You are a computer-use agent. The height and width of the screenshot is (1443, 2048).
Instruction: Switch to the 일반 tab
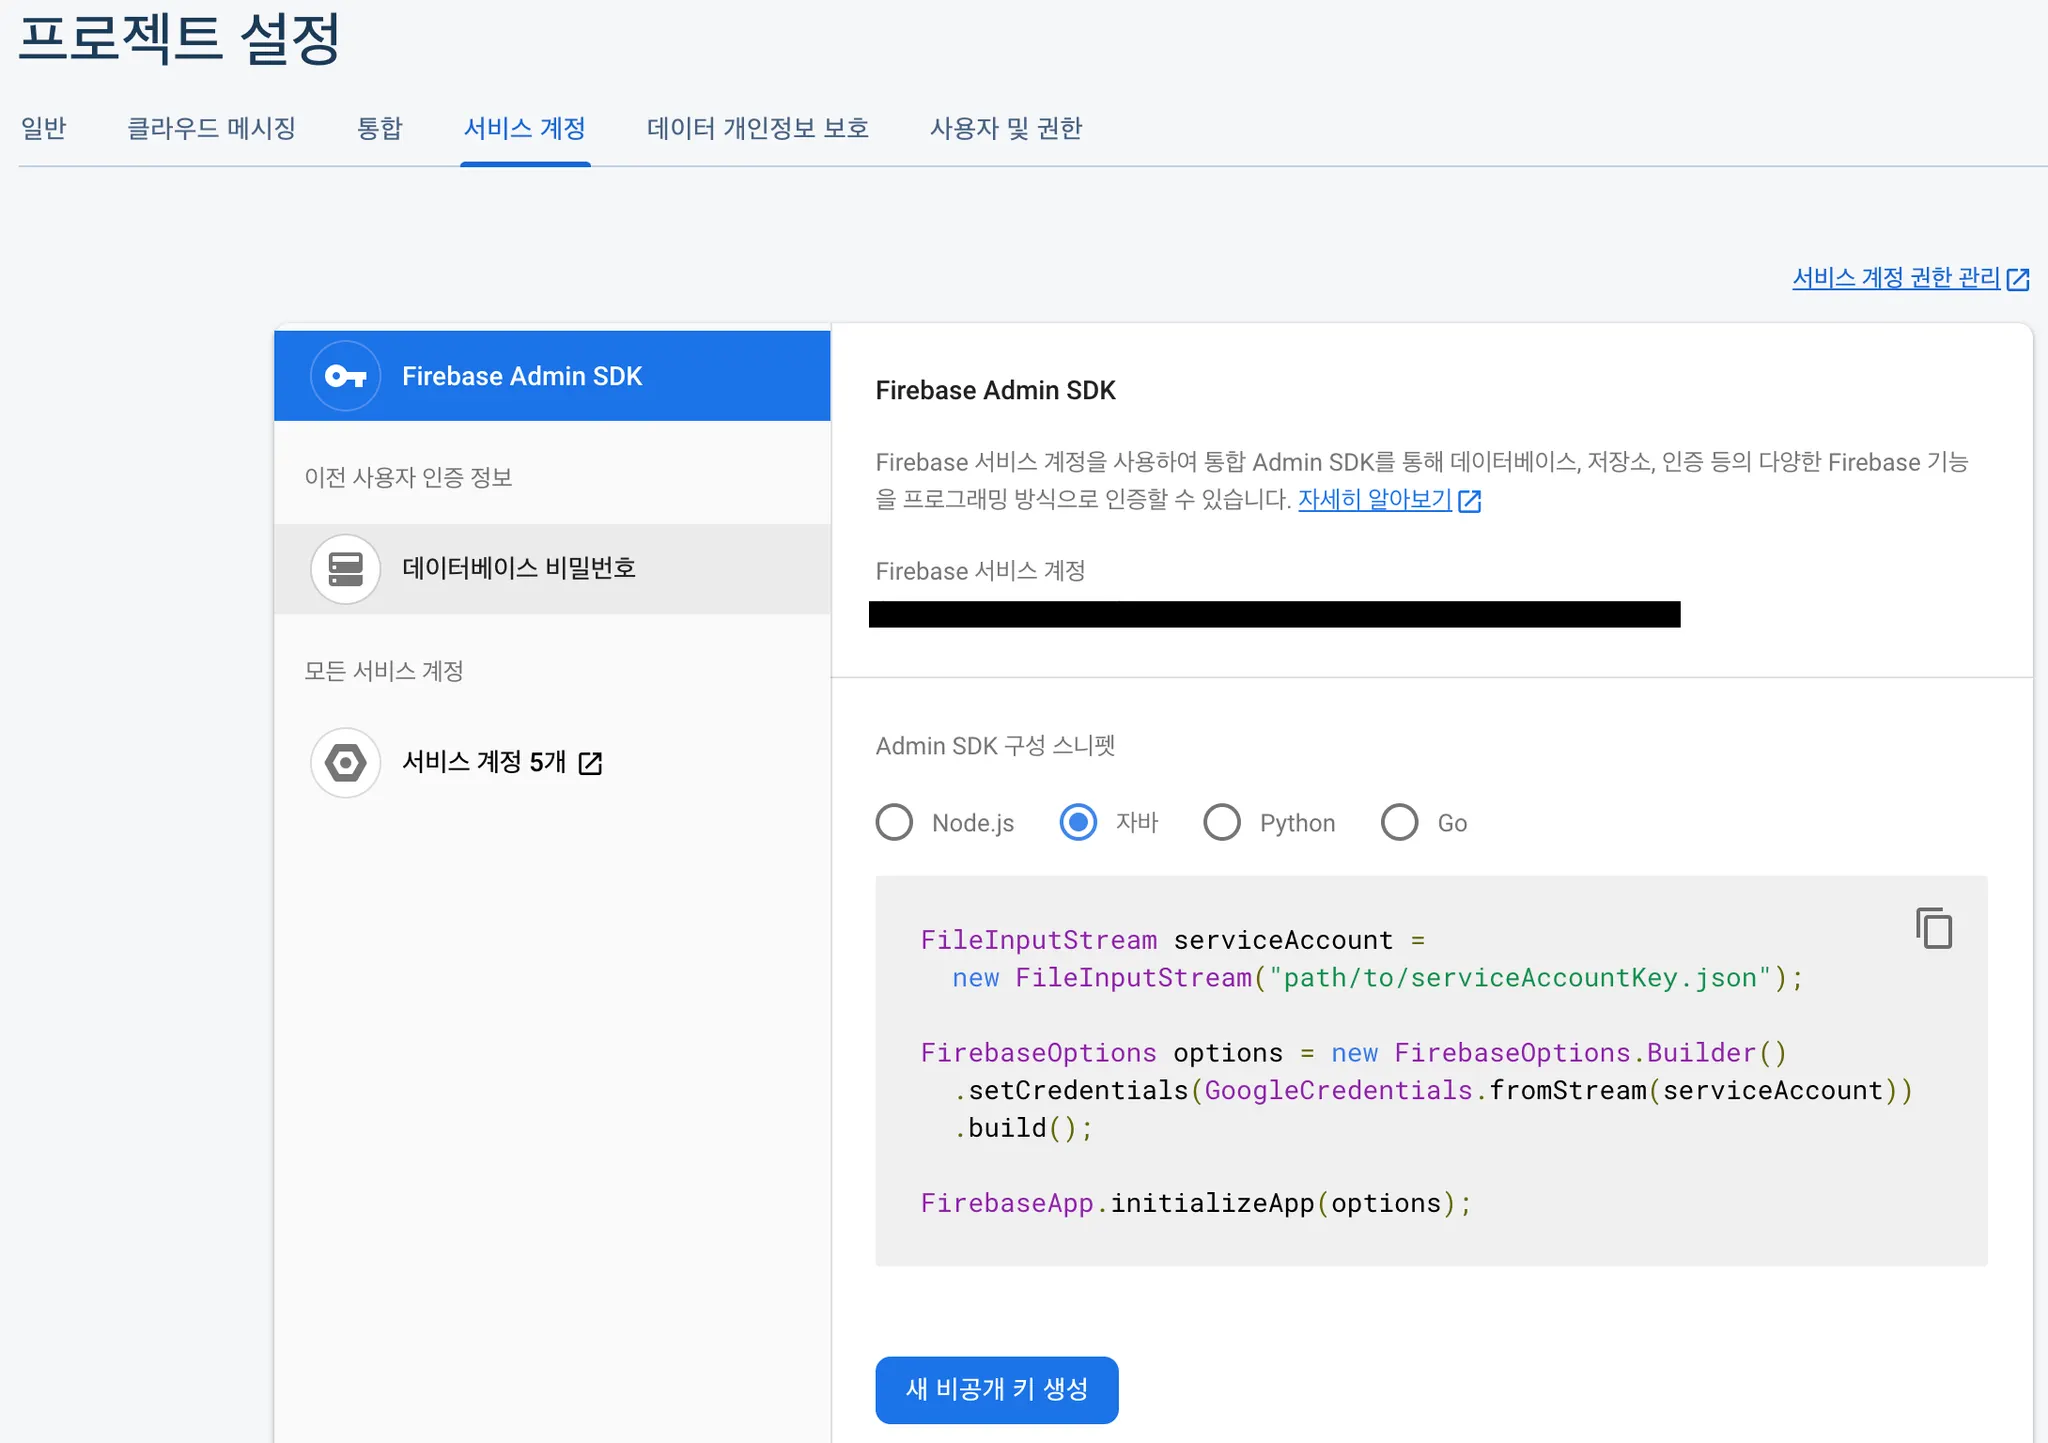(44, 128)
